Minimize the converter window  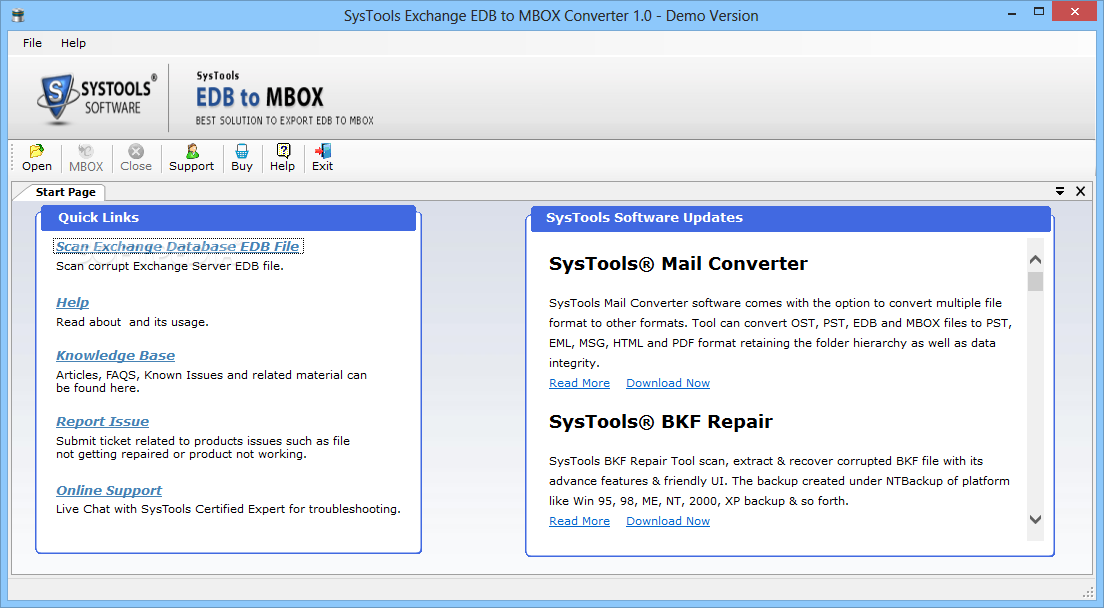(1012, 13)
